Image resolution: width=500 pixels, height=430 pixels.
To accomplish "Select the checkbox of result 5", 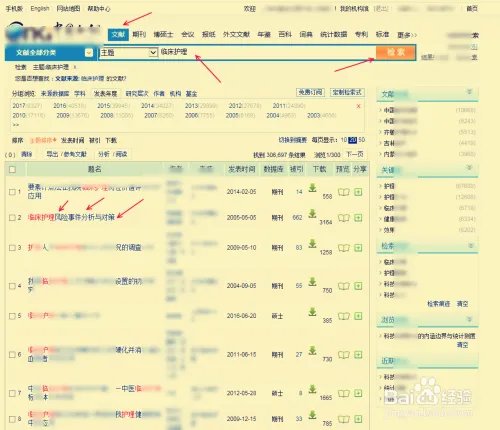I will click(x=12, y=316).
